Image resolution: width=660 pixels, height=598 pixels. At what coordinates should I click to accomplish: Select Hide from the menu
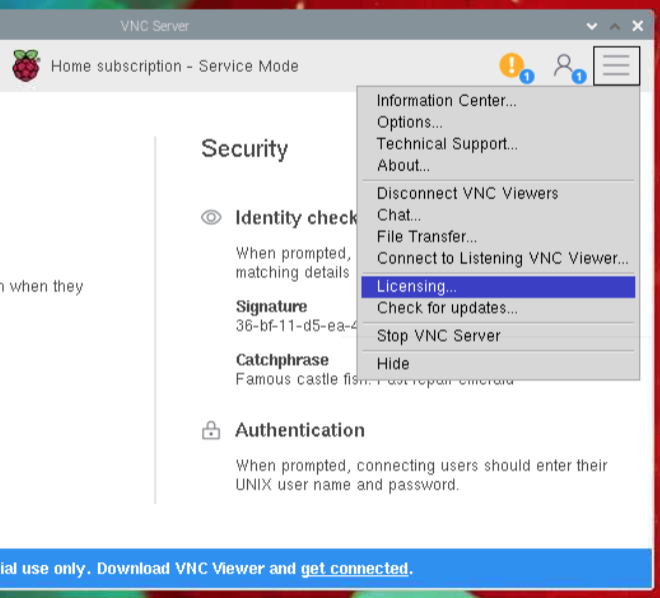(x=498, y=364)
